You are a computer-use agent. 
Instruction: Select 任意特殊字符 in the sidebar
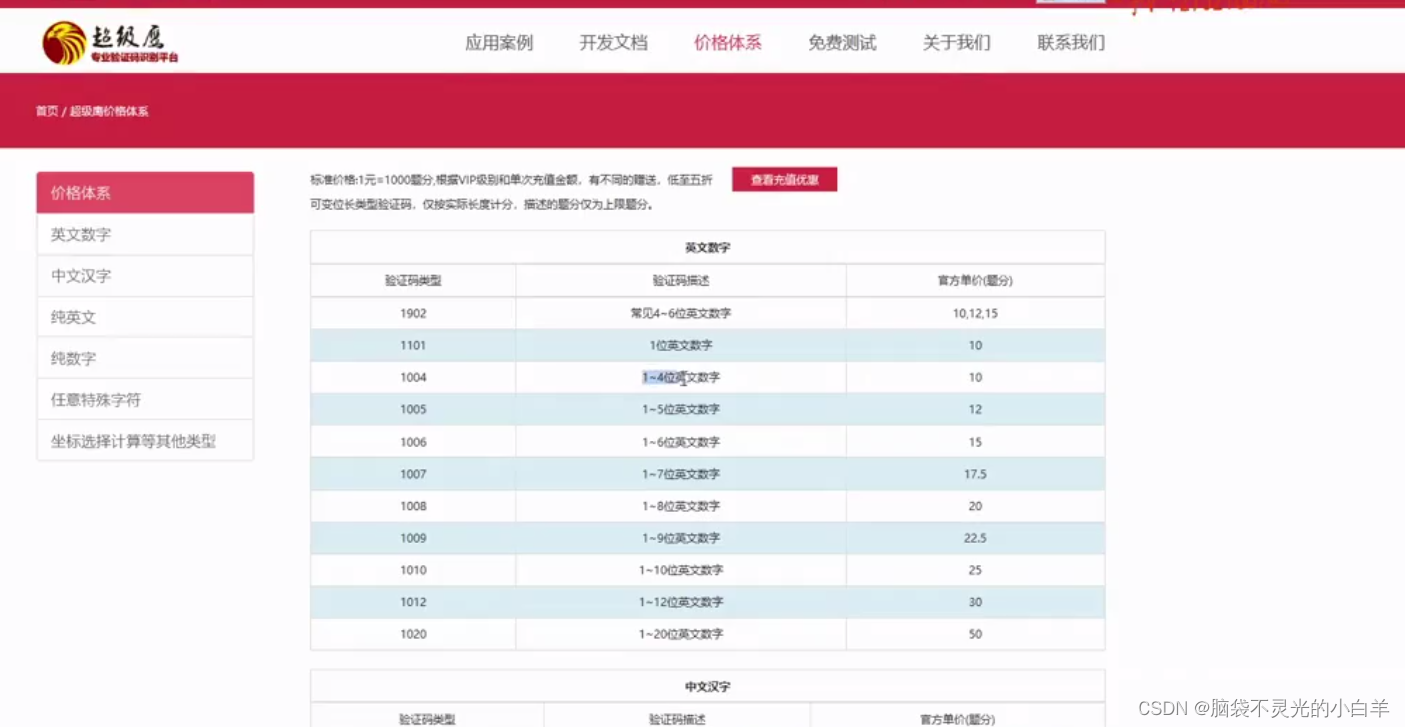[x=145, y=399]
